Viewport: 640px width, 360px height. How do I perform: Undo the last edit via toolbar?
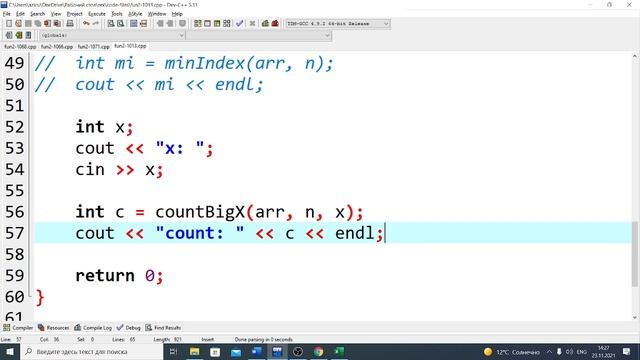click(x=86, y=24)
